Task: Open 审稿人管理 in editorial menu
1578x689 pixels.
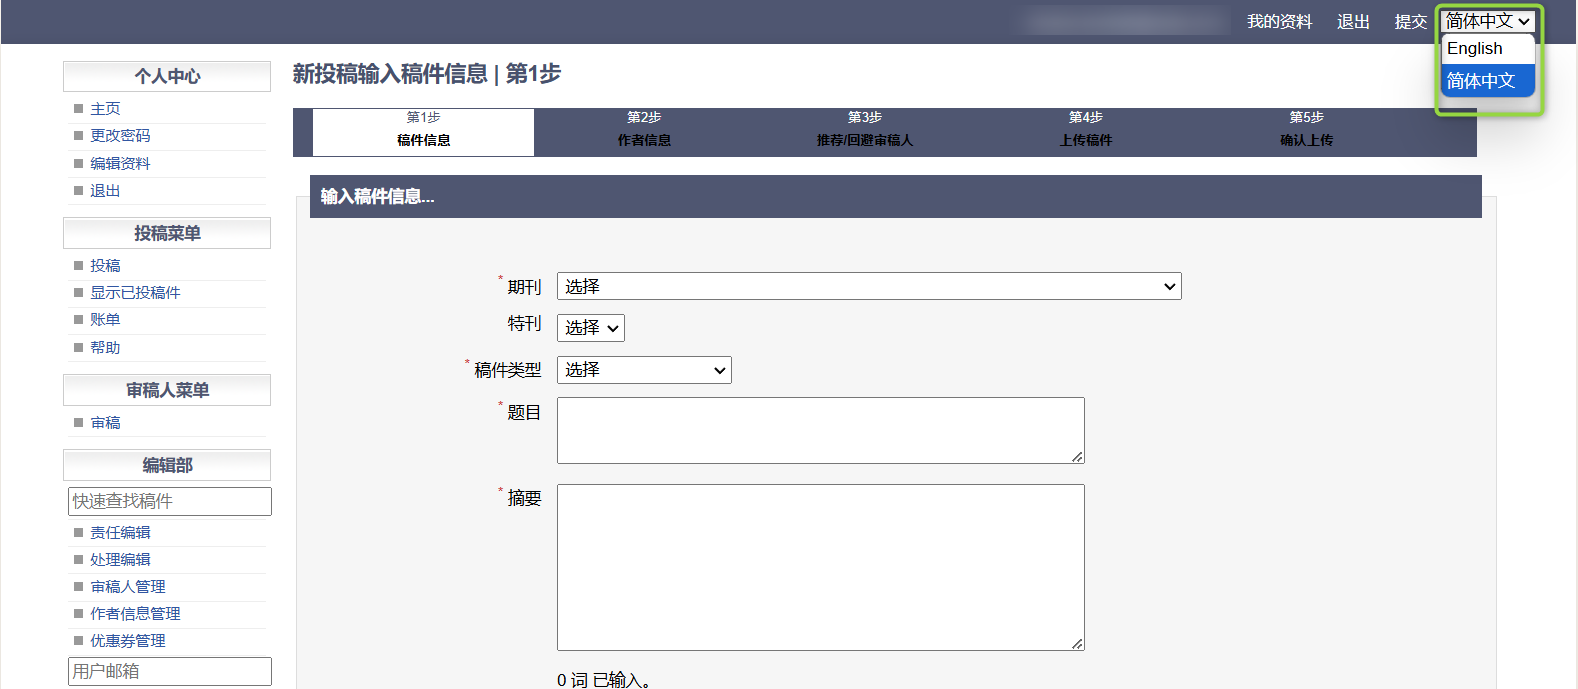Action: [128, 587]
